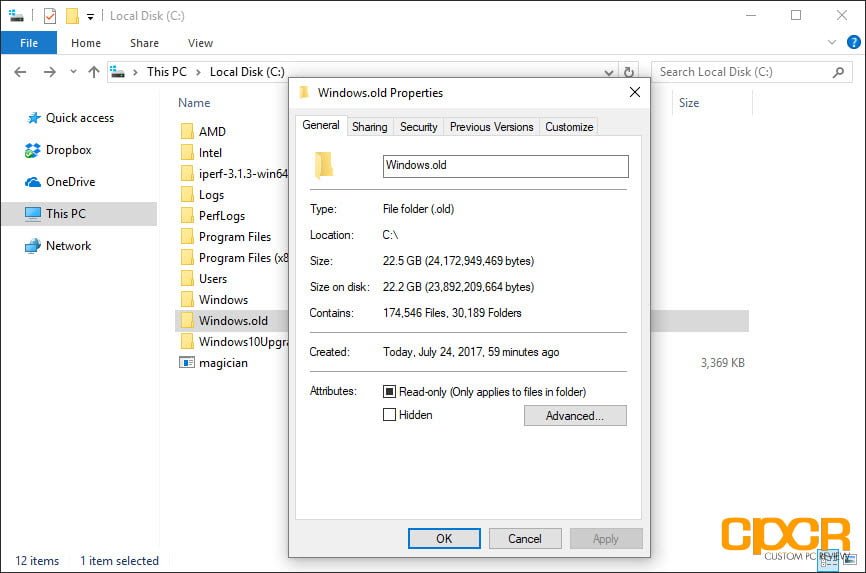Expand the ribbon with the chevron

pyautogui.click(x=832, y=42)
